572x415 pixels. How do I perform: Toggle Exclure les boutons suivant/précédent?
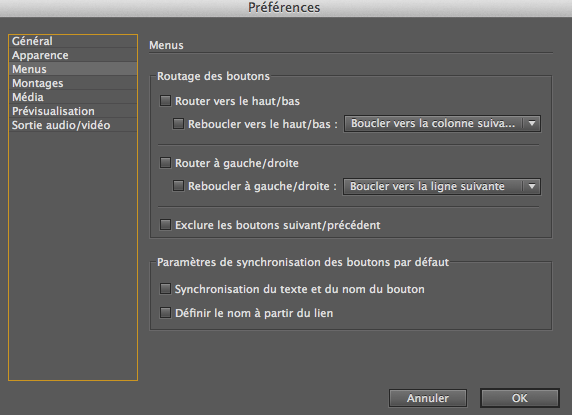click(x=165, y=225)
